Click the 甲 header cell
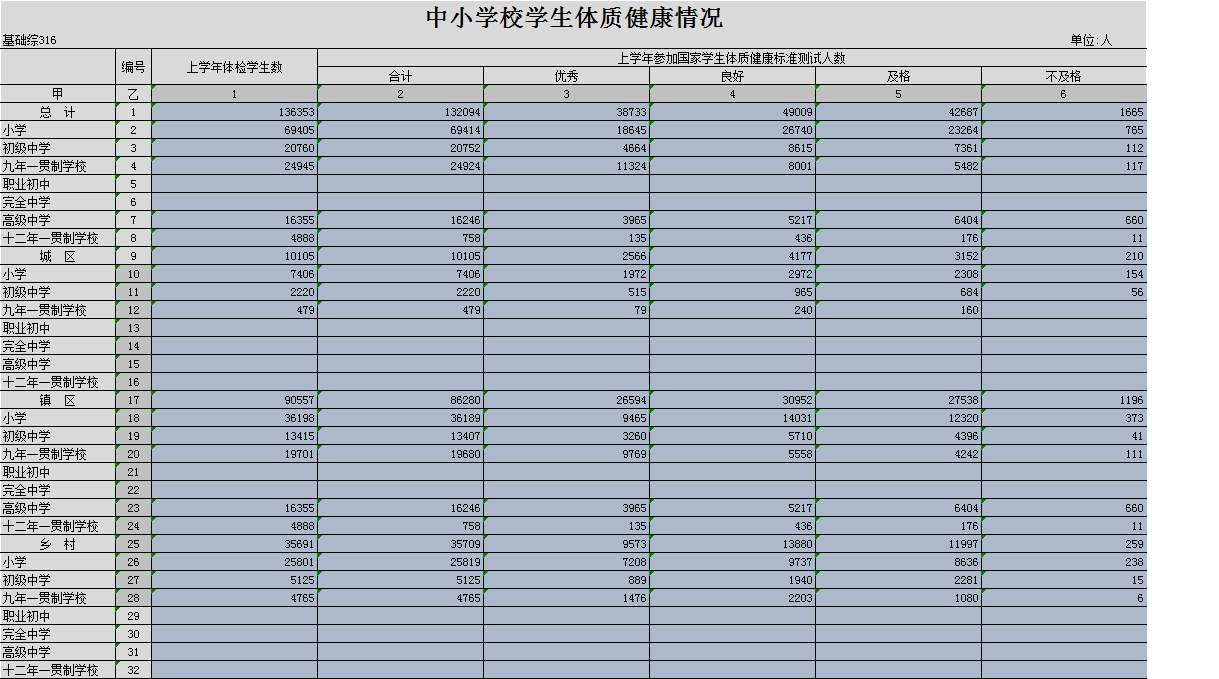The width and height of the screenshot is (1219, 679). click(x=58, y=94)
